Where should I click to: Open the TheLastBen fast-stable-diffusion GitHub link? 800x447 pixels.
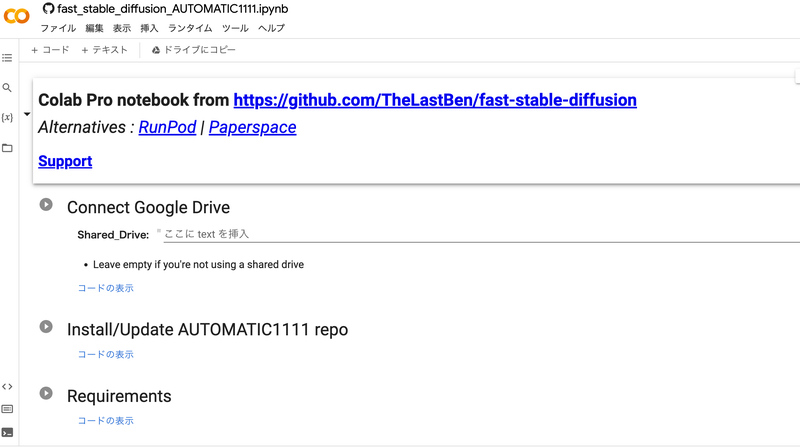click(x=435, y=100)
